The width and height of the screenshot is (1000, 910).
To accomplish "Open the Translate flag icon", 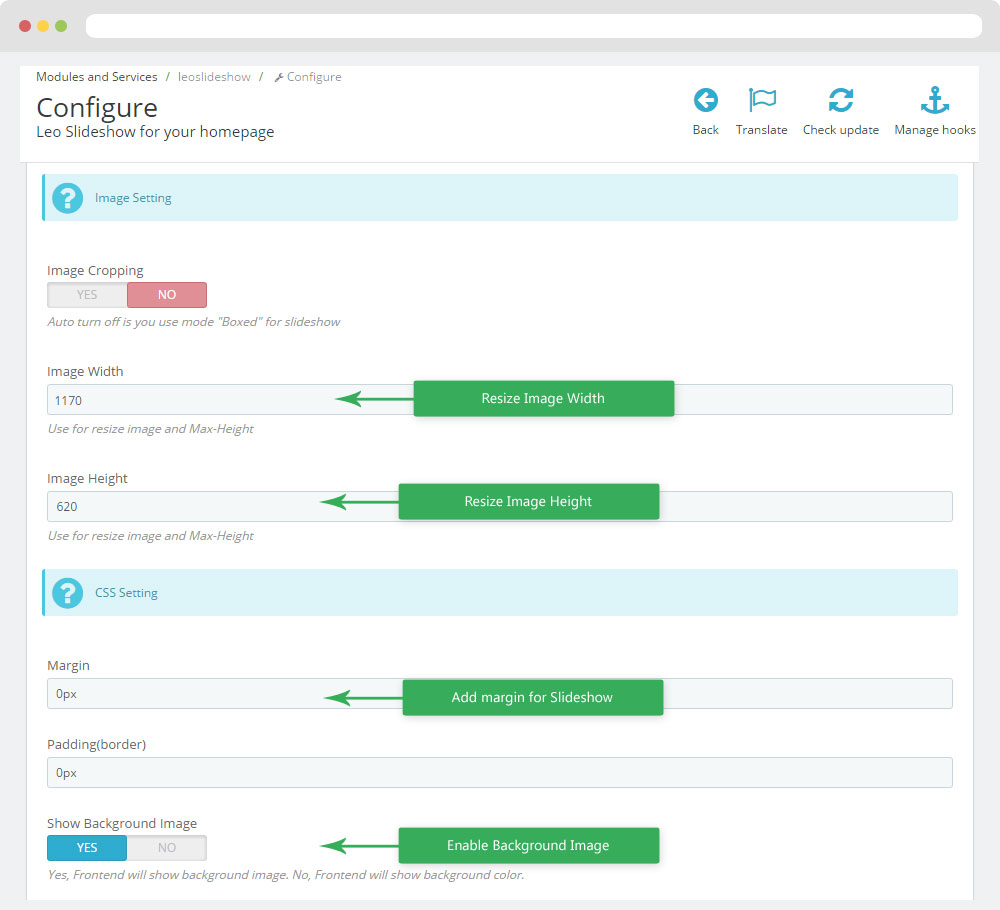I will pyautogui.click(x=762, y=100).
